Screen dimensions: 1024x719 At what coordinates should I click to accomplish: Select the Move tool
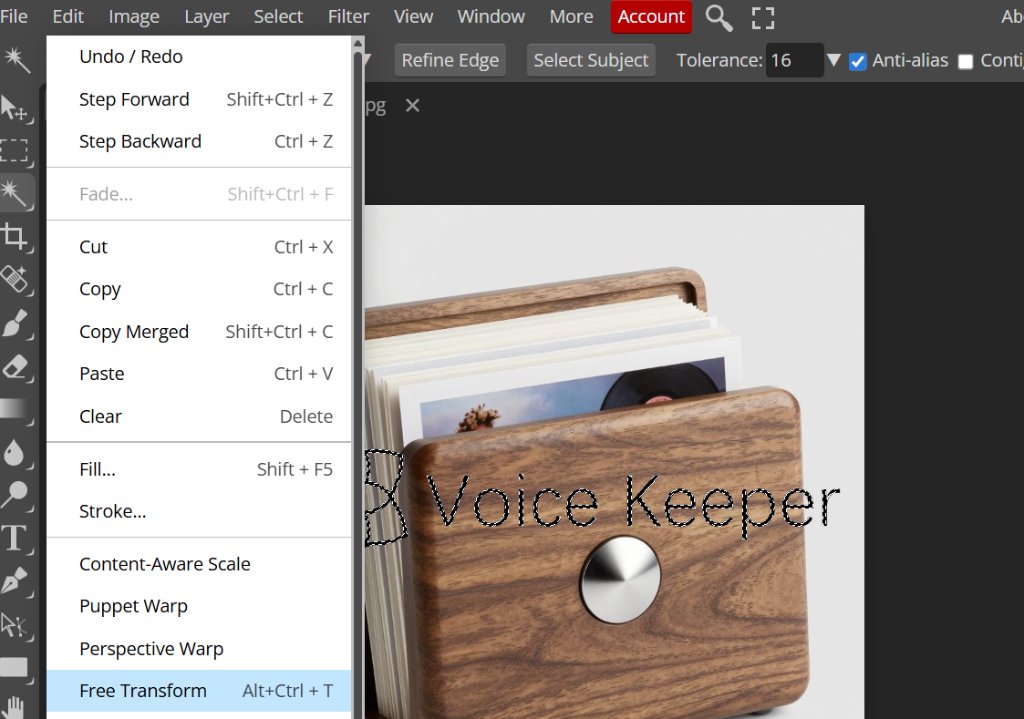tap(14, 108)
